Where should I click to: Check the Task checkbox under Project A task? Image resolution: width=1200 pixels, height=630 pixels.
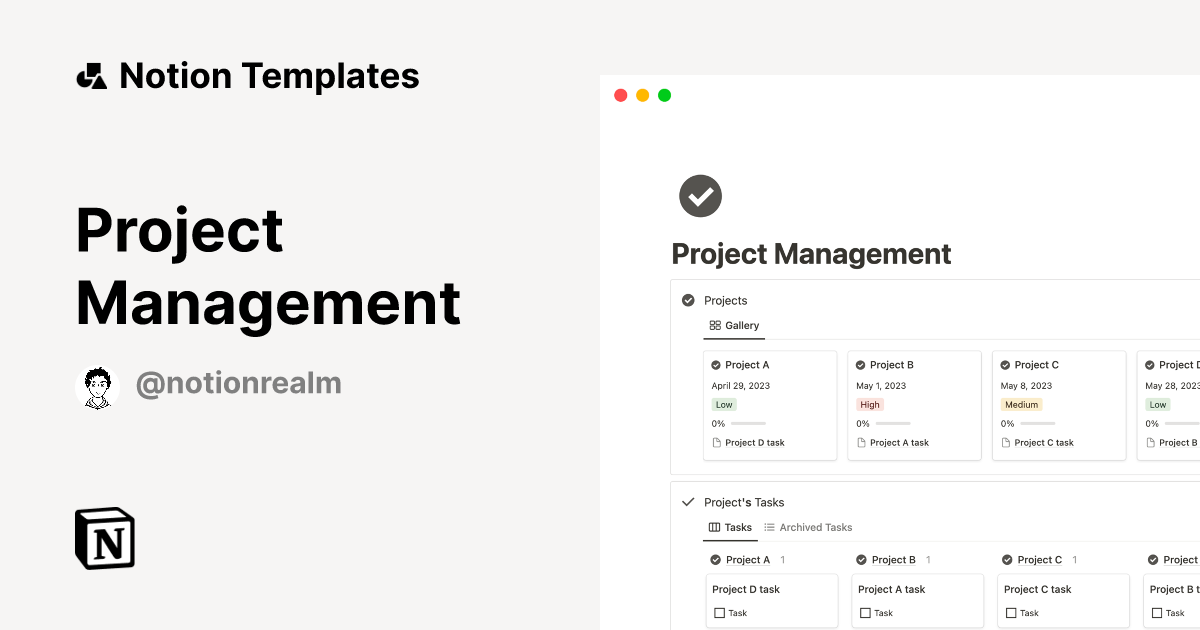point(864,612)
